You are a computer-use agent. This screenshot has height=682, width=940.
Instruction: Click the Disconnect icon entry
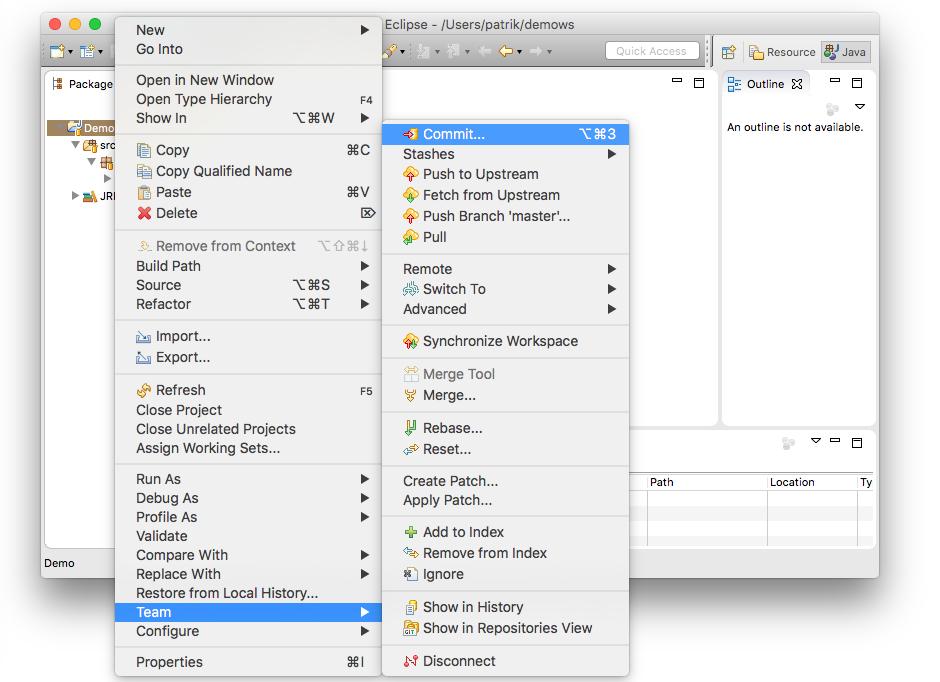[411, 662]
